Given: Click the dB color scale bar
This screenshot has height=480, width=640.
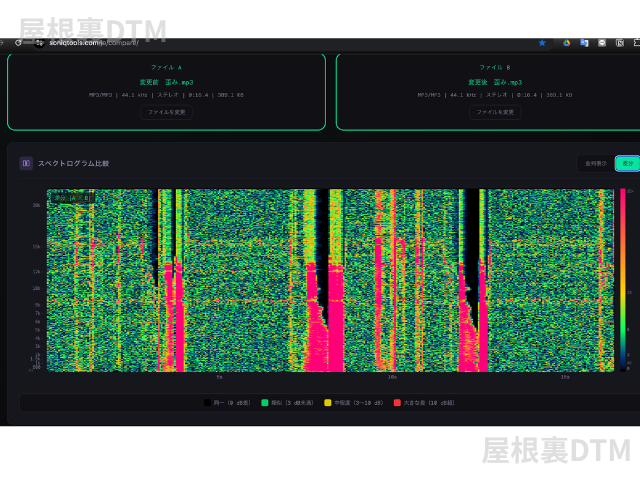Looking at the screenshot, I should tap(623, 280).
